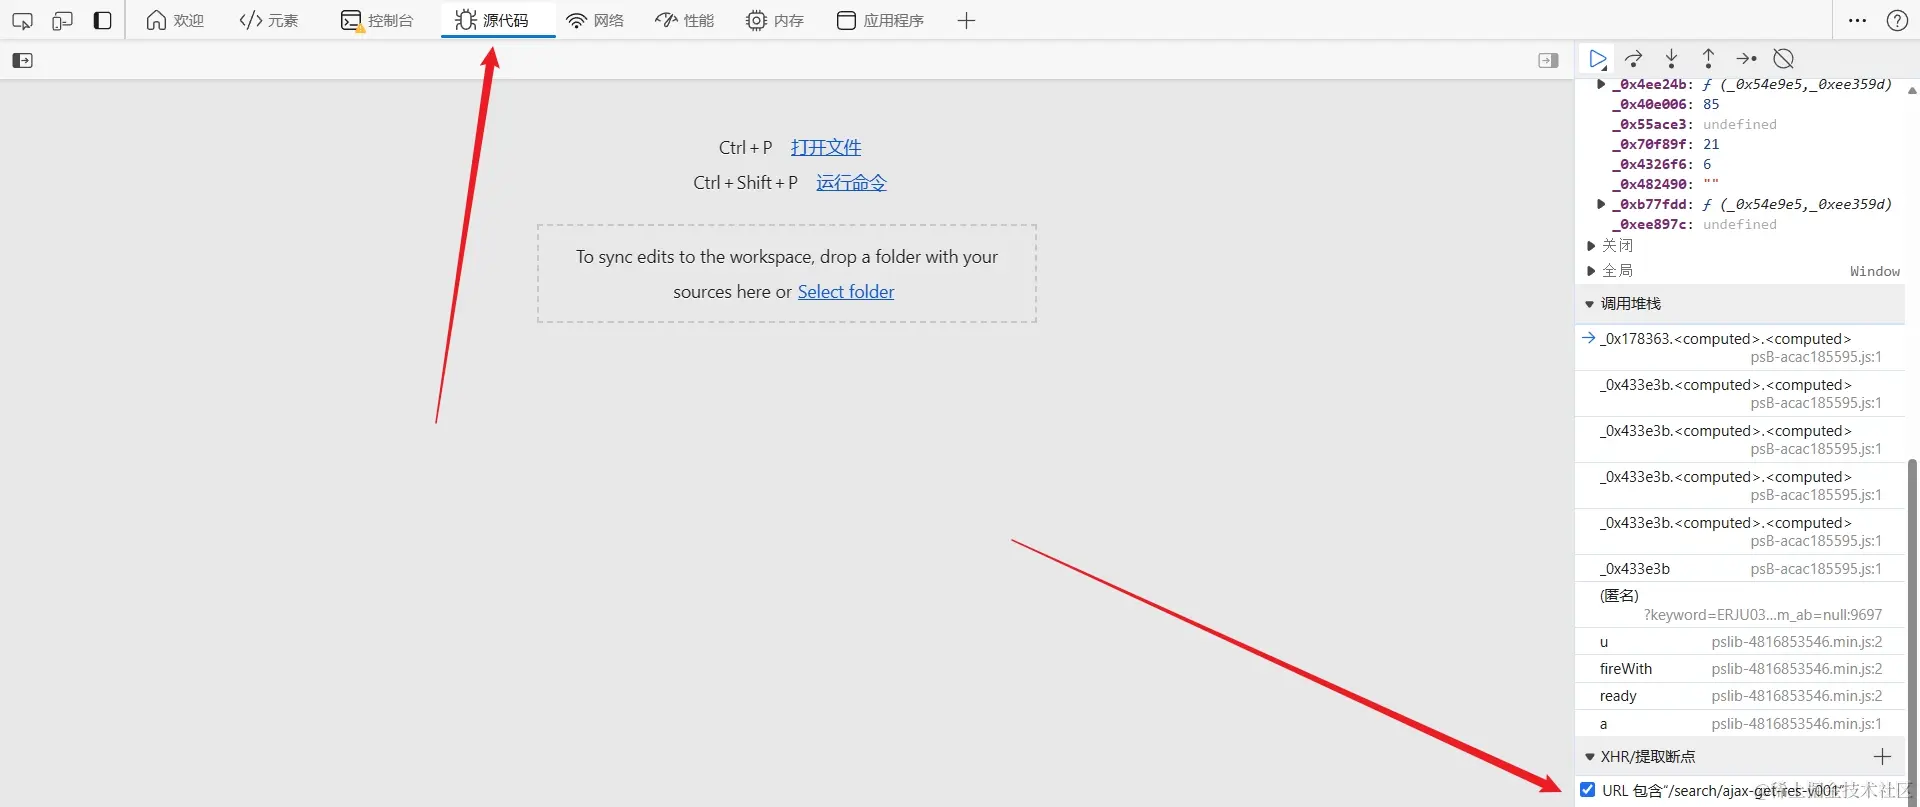Click the 运行命令 run command link
This screenshot has height=807, width=1920.
click(x=851, y=183)
